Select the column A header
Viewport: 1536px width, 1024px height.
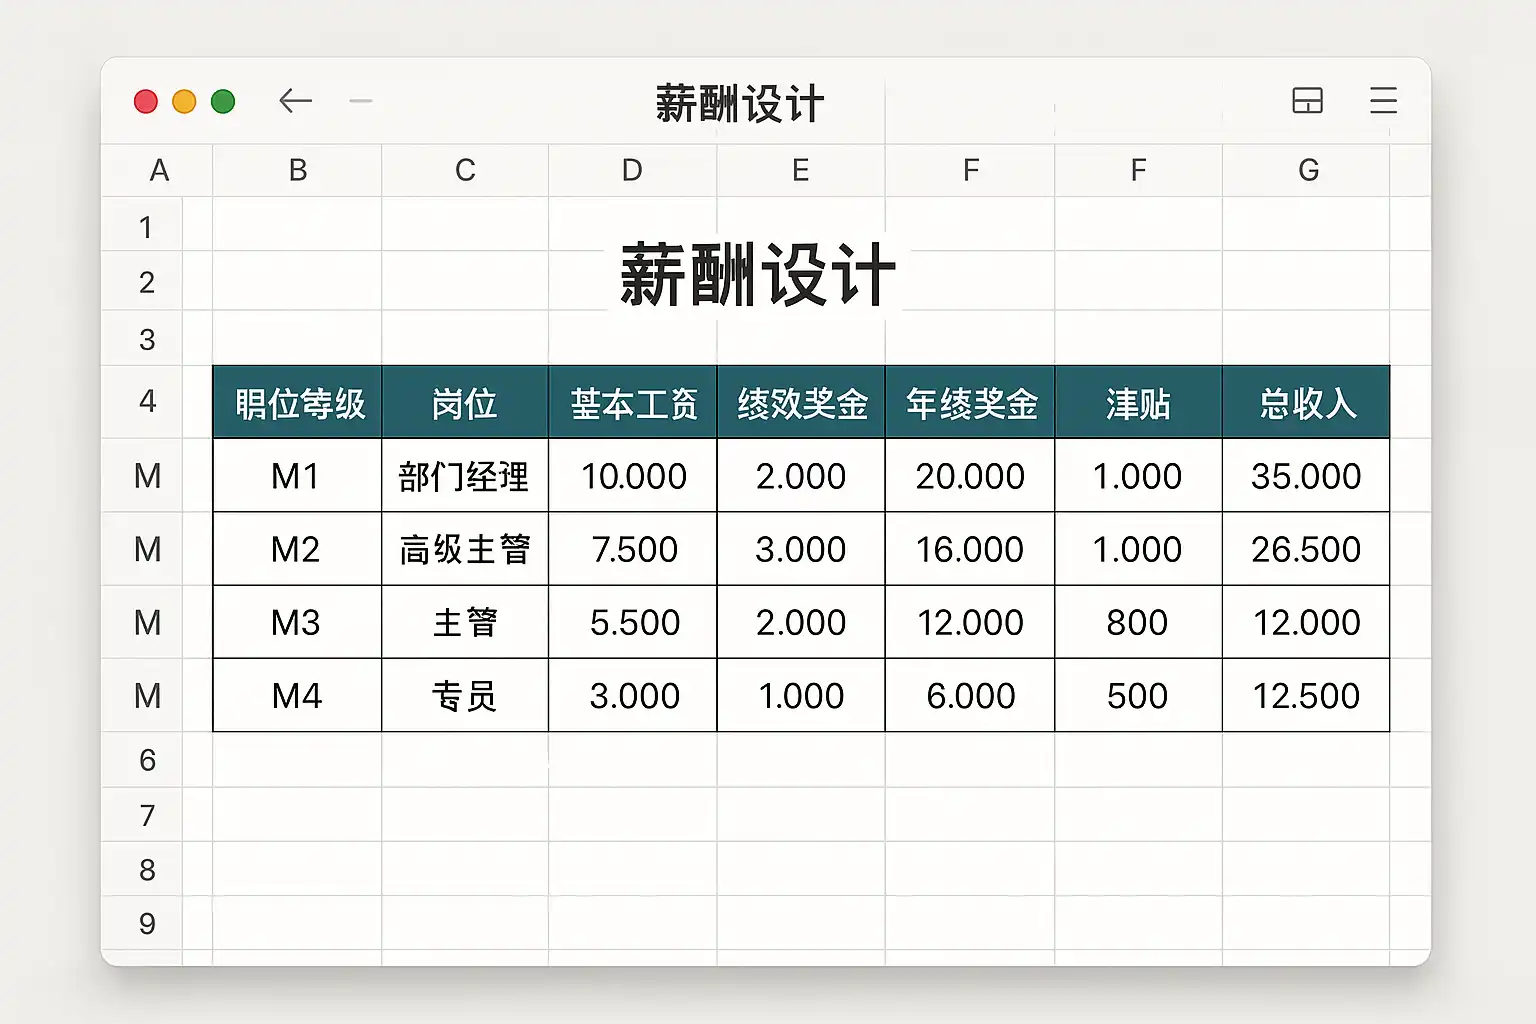point(158,171)
